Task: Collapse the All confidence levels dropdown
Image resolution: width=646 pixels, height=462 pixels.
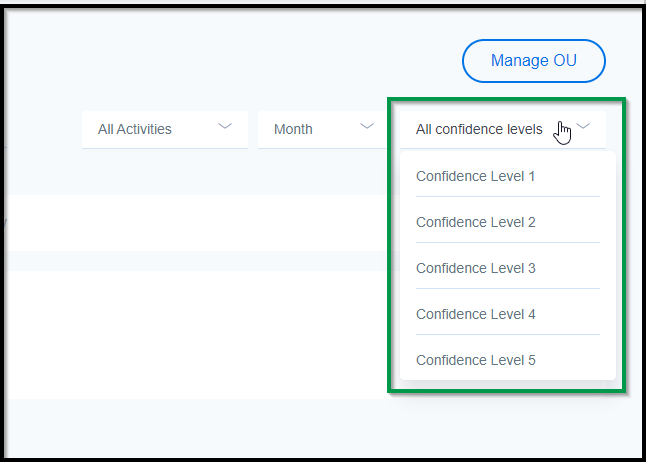Action: (503, 129)
